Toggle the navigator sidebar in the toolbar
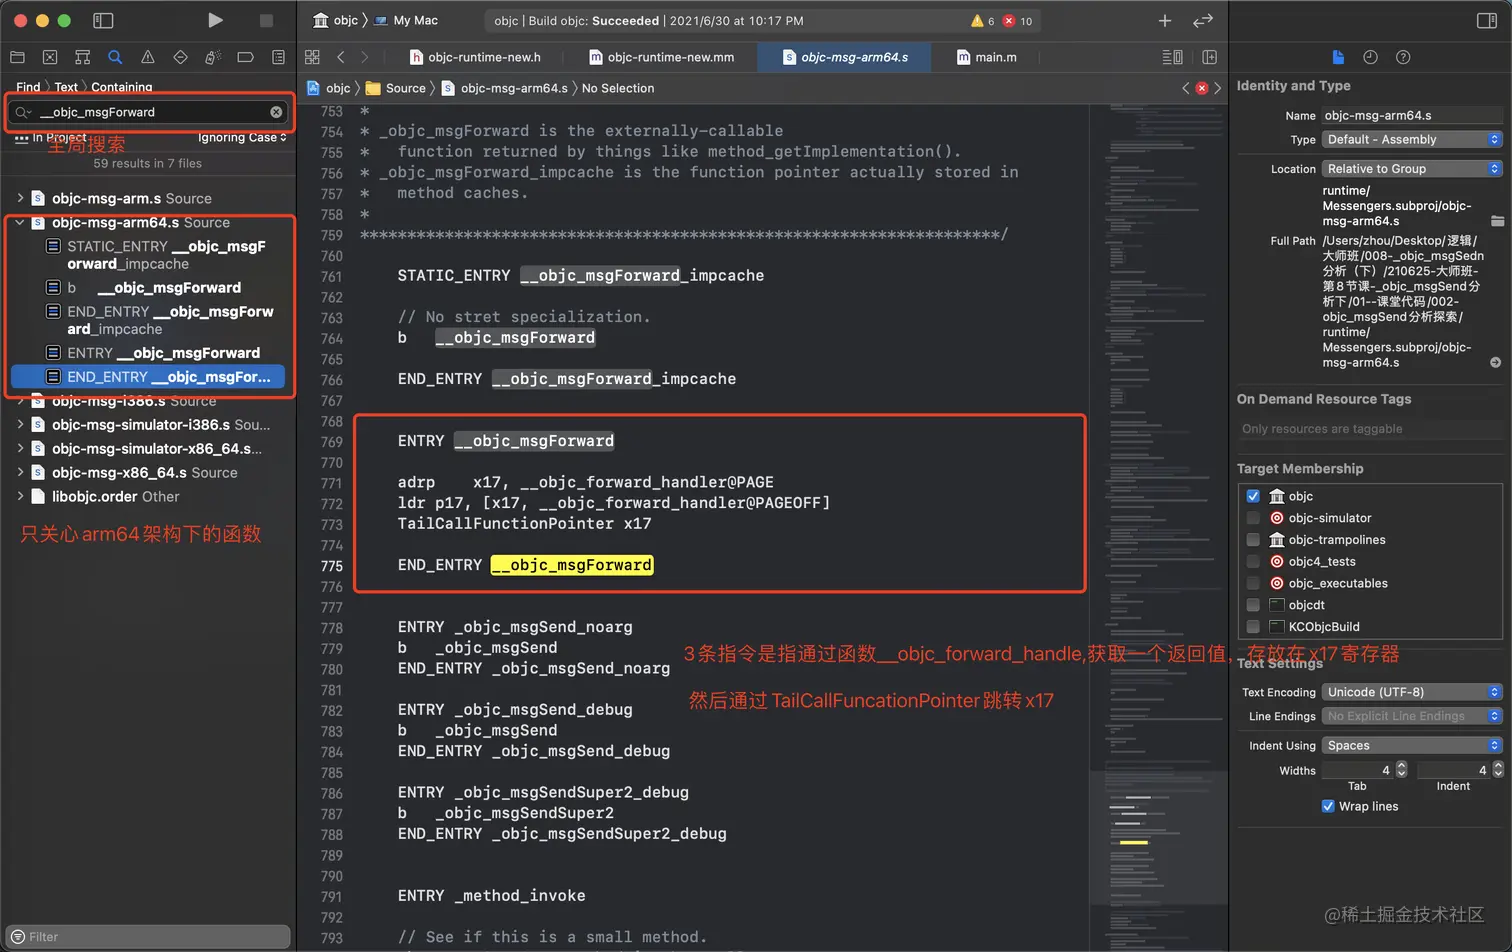The height and width of the screenshot is (952, 1512). (x=103, y=20)
